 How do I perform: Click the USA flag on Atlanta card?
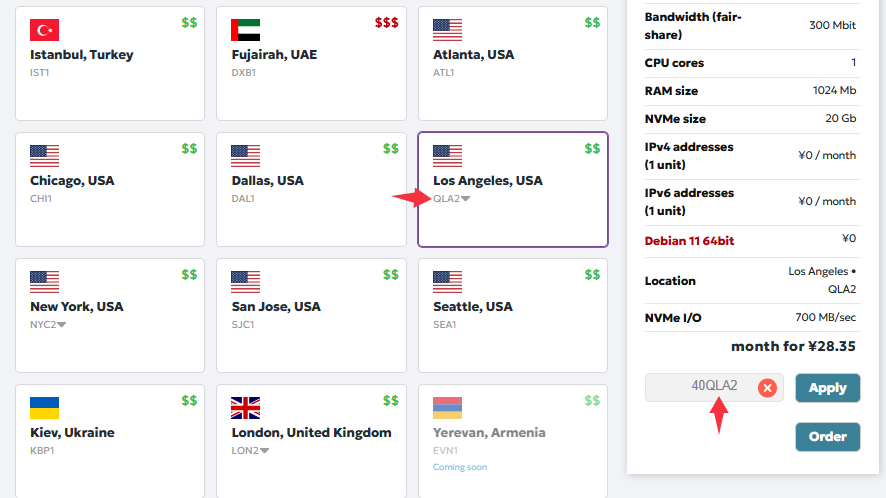(x=447, y=30)
